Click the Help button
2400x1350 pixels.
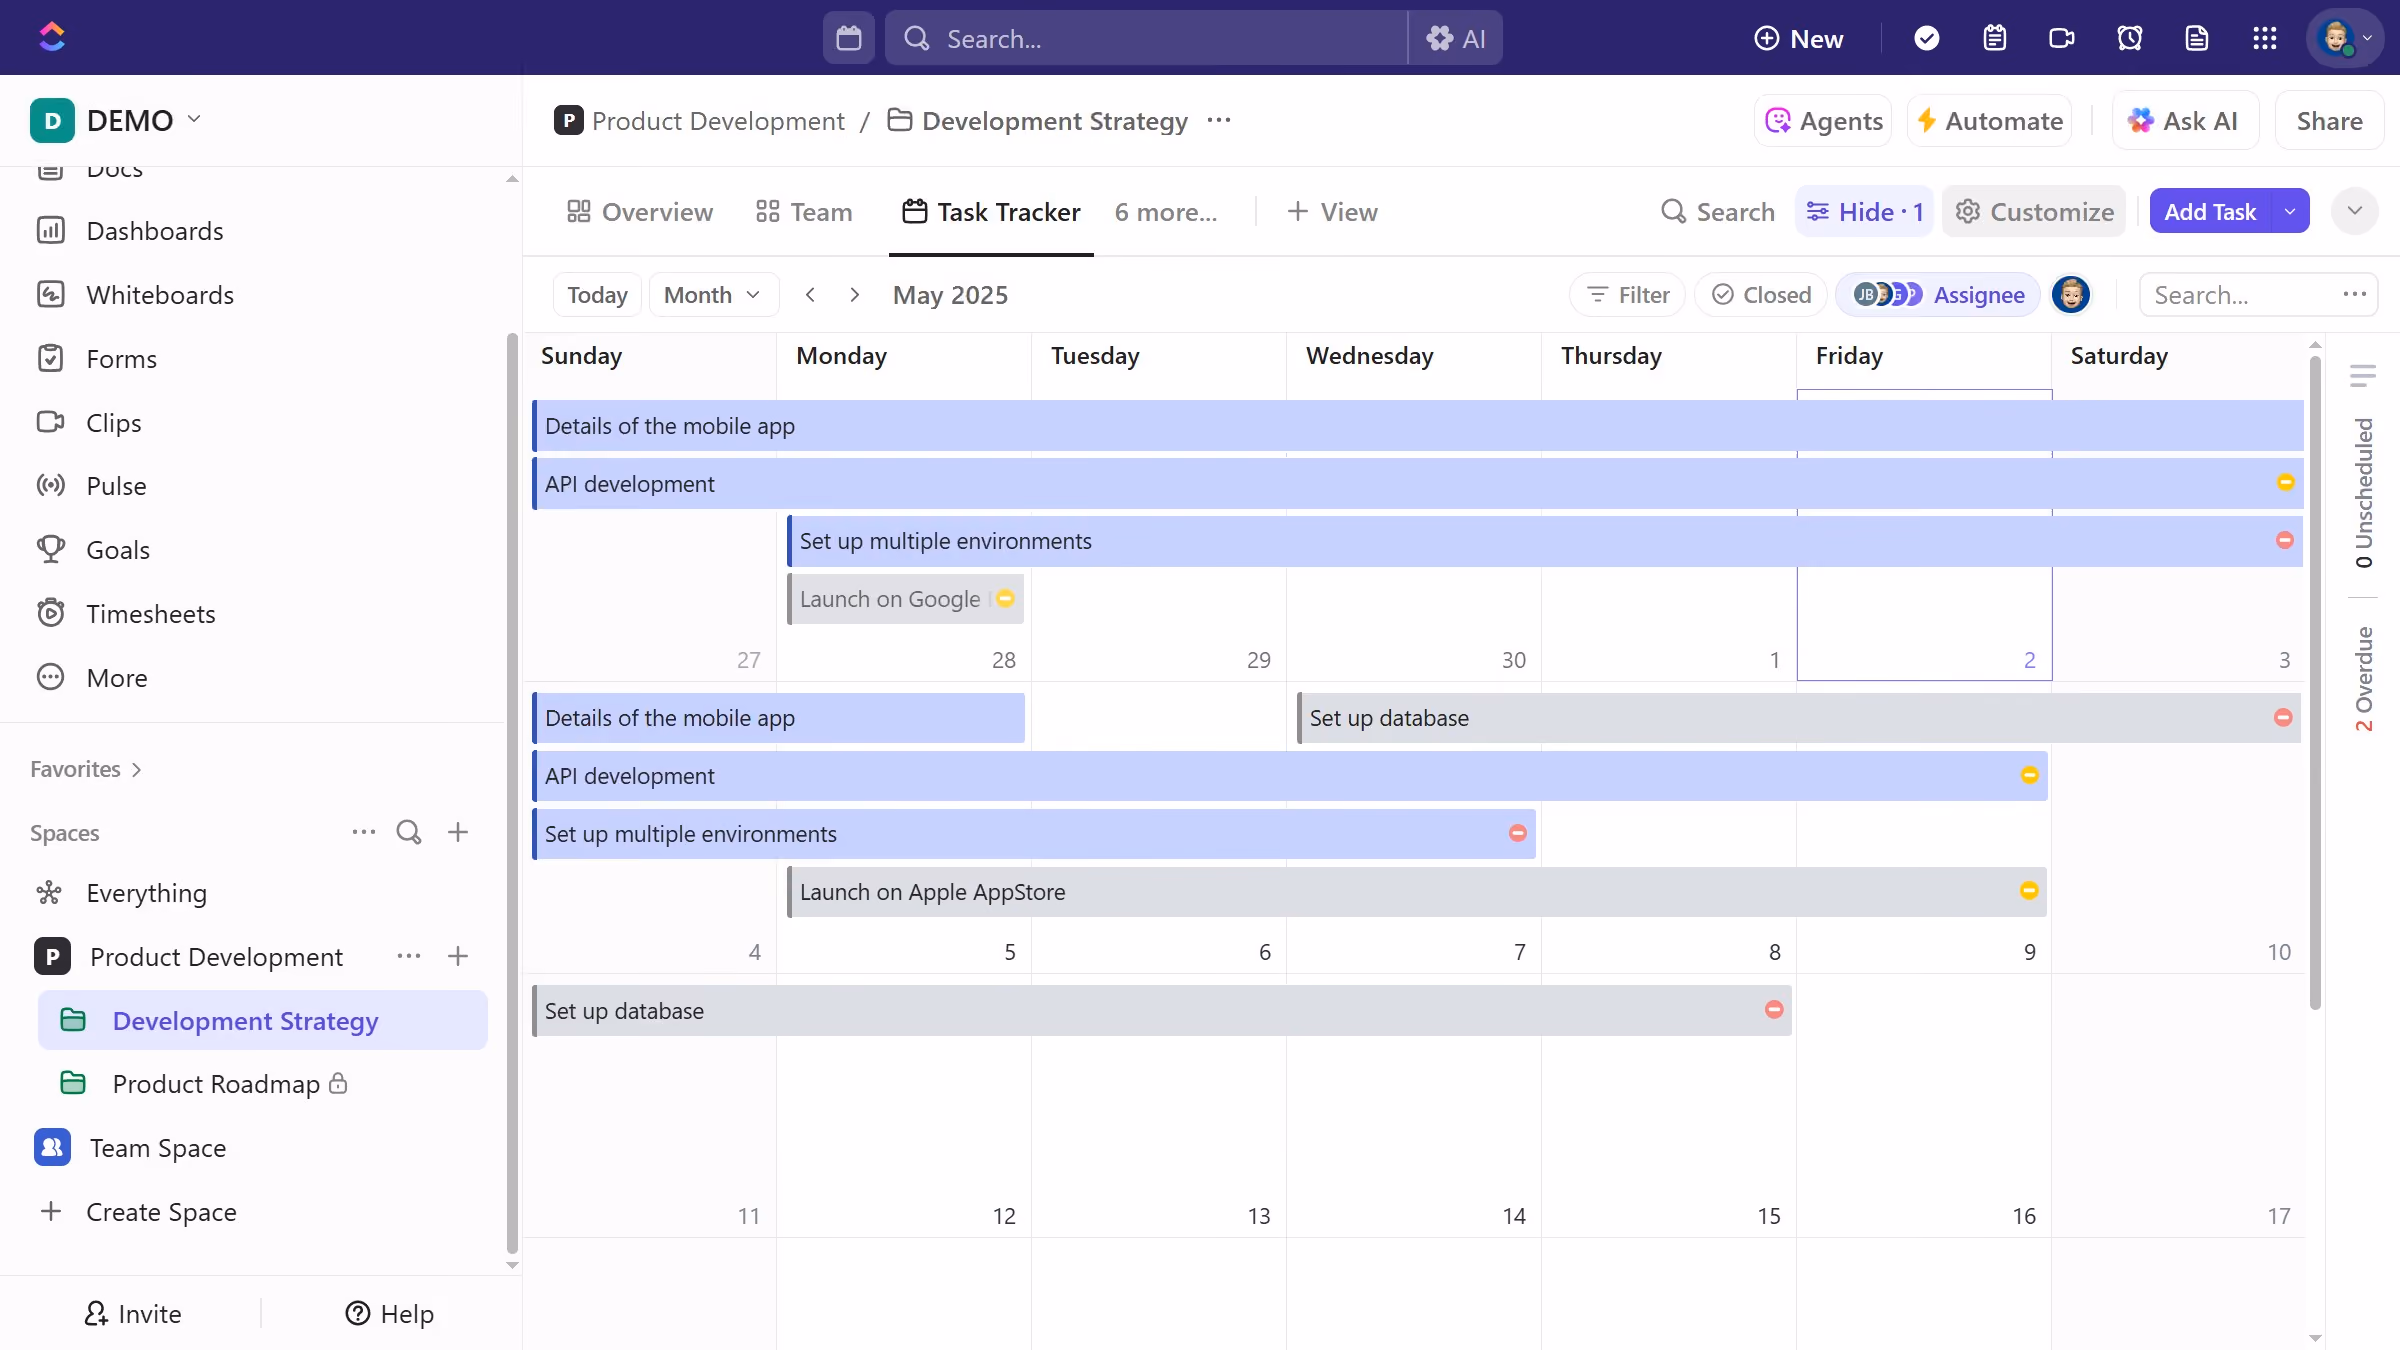(x=390, y=1314)
